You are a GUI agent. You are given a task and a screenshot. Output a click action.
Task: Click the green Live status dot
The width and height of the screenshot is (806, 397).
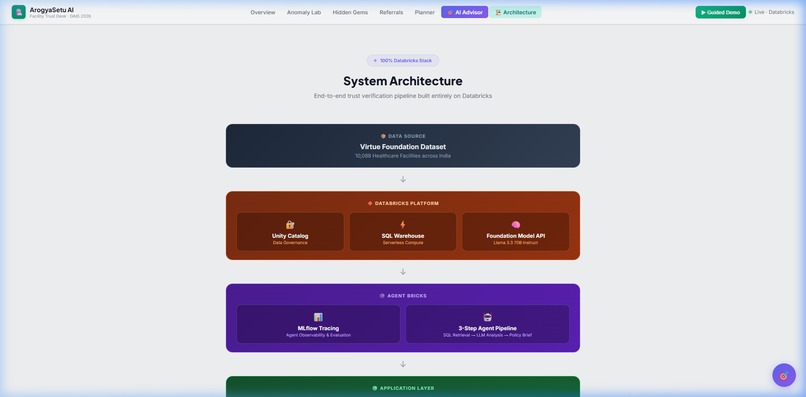(750, 12)
